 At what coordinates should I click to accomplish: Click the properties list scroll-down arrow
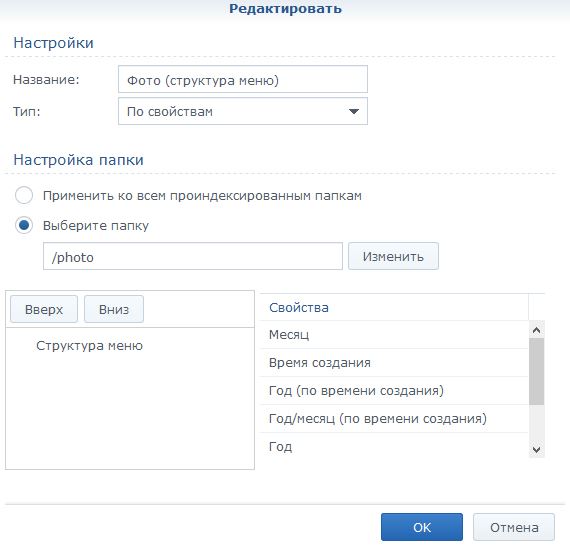pyautogui.click(x=537, y=449)
